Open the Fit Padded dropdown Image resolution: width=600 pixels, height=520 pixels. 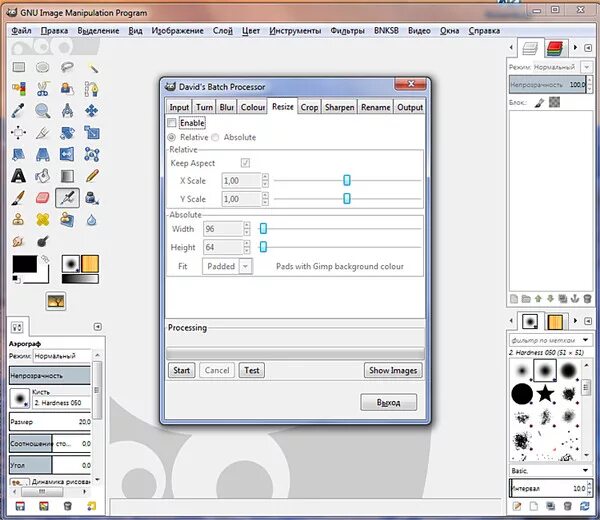(227, 266)
